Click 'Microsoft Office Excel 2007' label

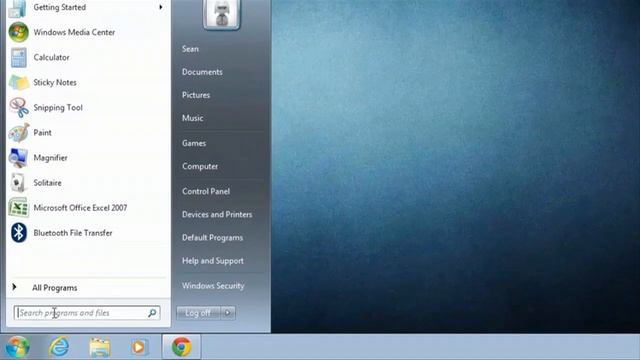point(80,208)
